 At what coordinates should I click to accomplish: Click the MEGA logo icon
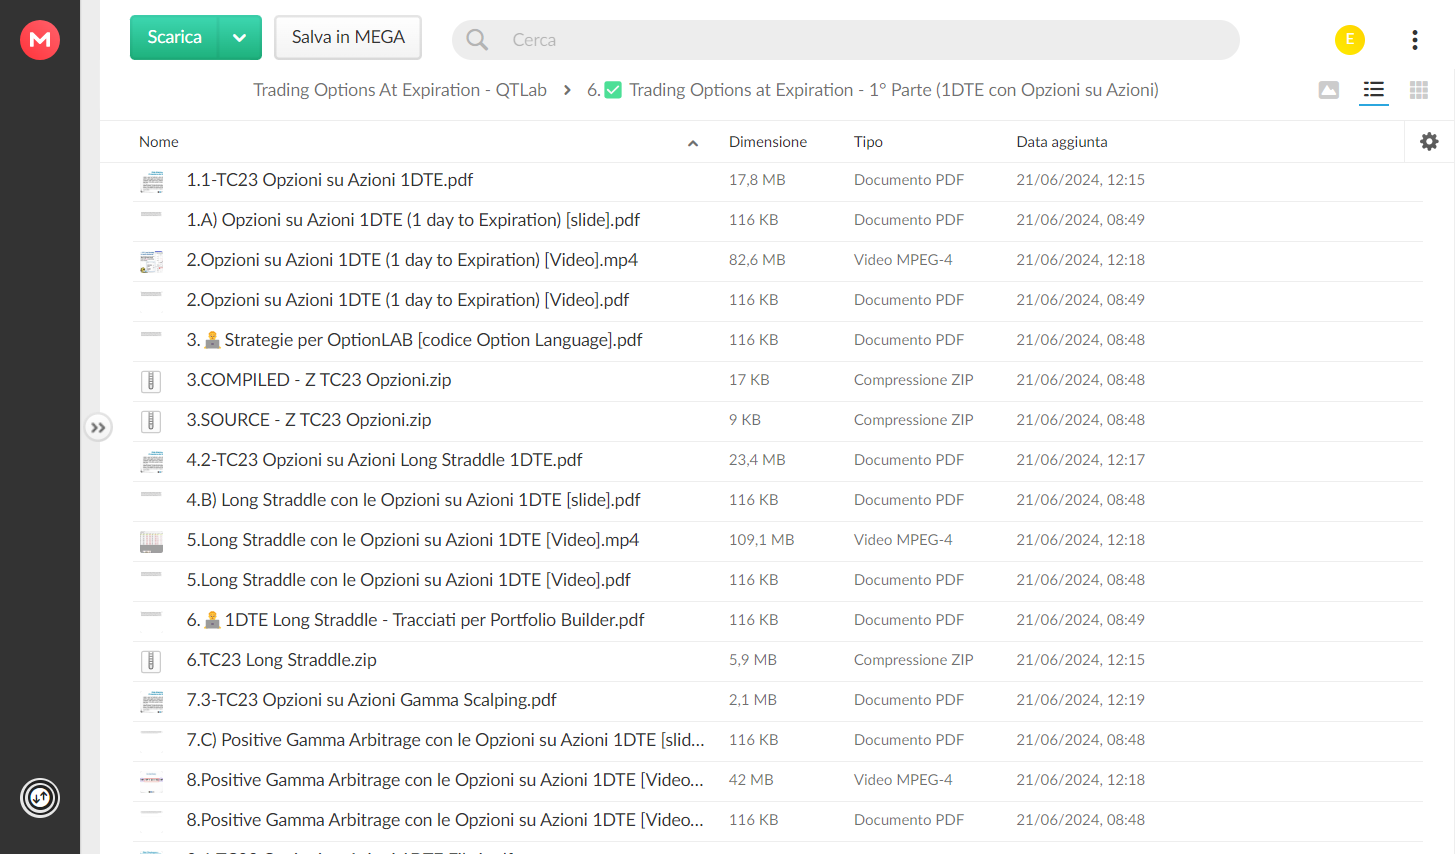pos(40,40)
